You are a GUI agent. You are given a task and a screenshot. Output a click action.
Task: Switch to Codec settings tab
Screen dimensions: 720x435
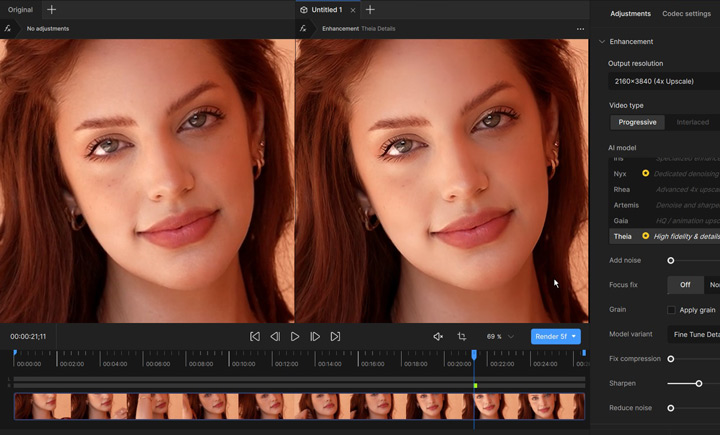pyautogui.click(x=686, y=14)
